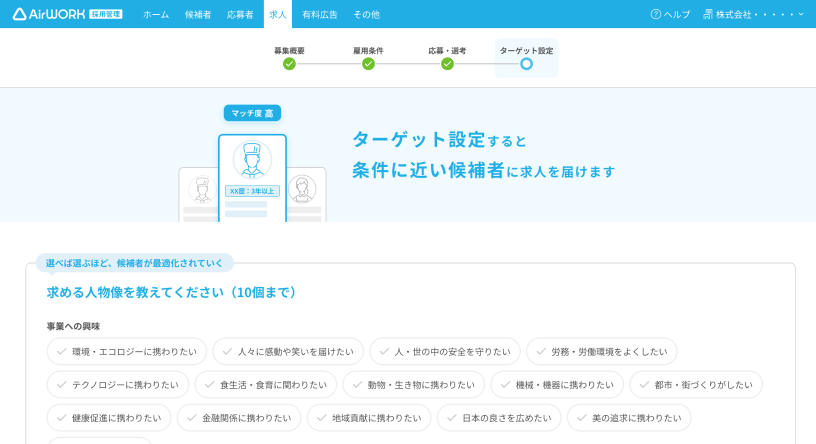The image size is (816, 444).
Task: Toggle テクノロジーに携わりたい chip
Action: [118, 385]
